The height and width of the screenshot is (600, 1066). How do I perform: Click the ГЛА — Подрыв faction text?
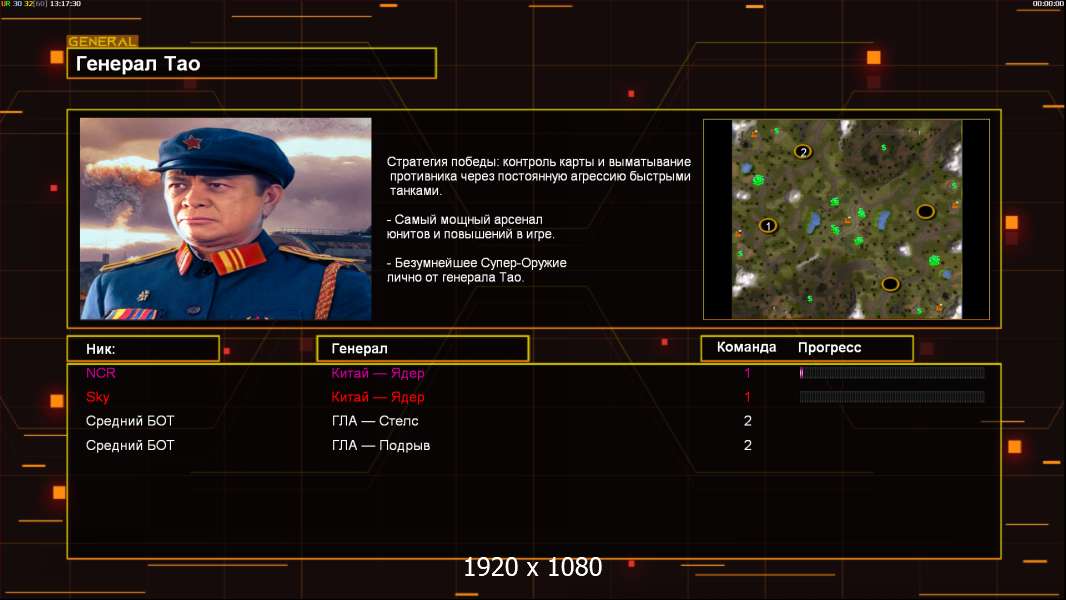(381, 446)
